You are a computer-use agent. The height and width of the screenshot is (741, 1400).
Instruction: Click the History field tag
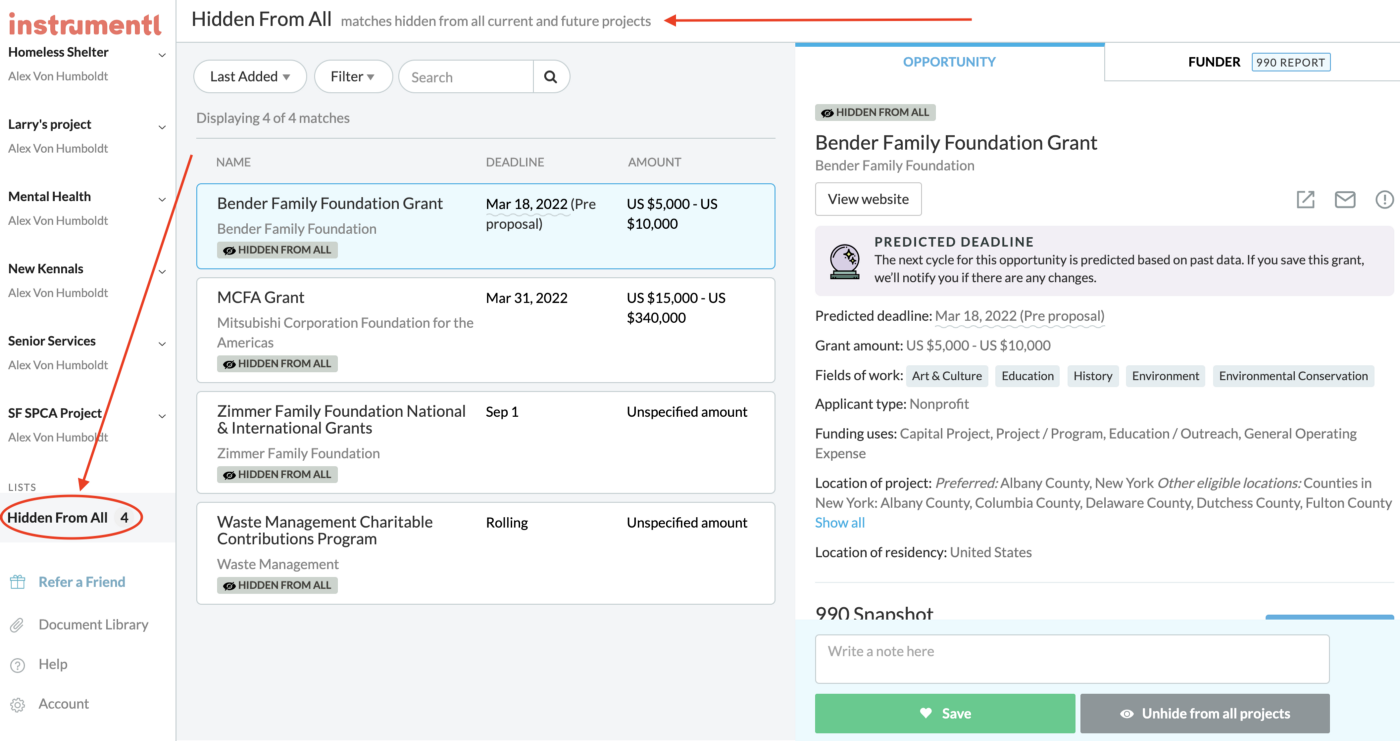(1093, 376)
